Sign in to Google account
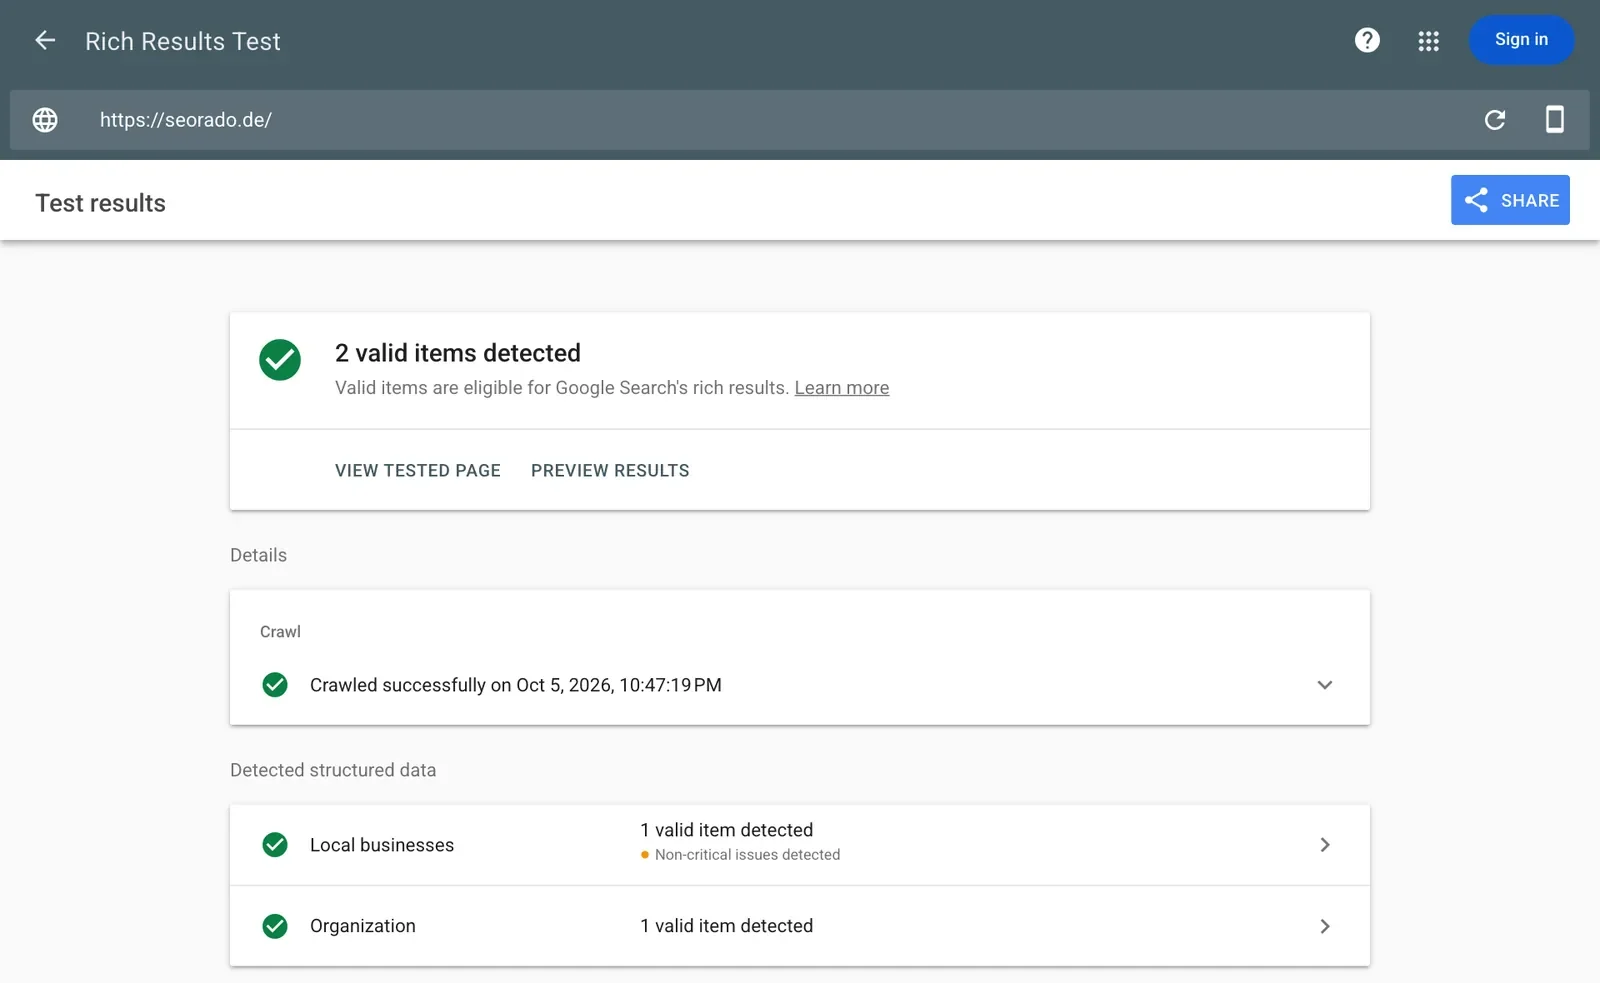This screenshot has width=1600, height=983. (1521, 40)
